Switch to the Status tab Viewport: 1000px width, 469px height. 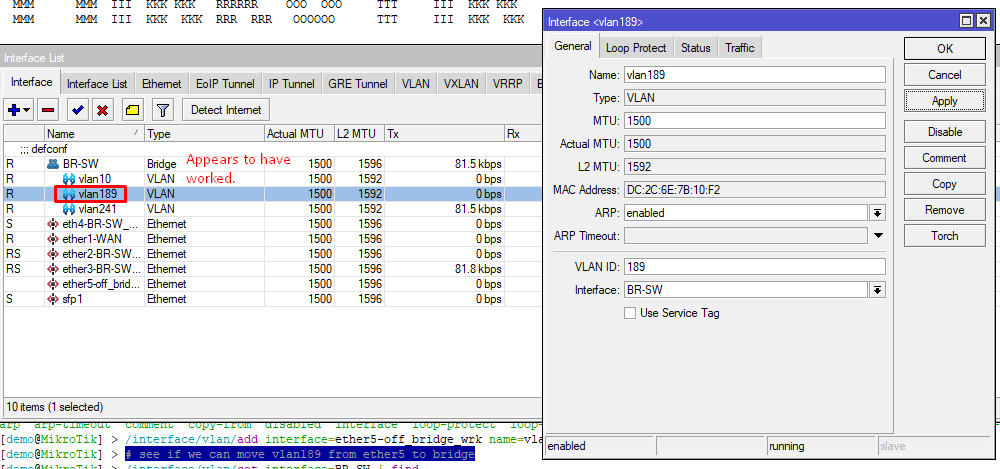(x=695, y=48)
